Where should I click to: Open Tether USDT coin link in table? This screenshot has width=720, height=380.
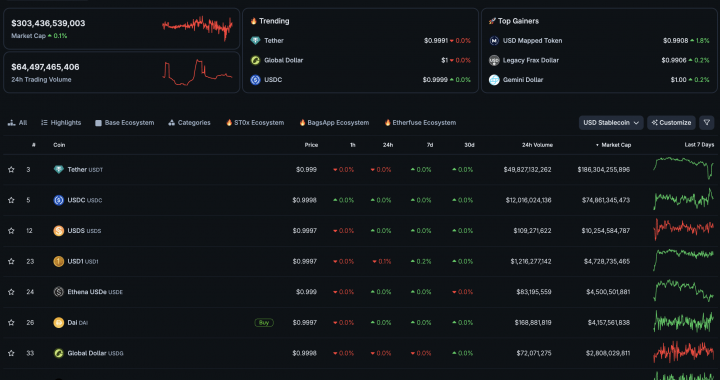click(x=85, y=170)
